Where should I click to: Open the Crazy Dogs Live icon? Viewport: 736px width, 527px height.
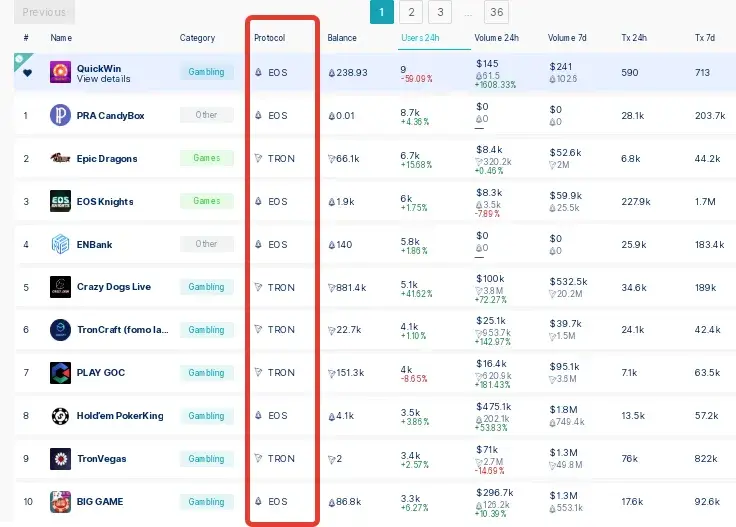click(x=60, y=287)
